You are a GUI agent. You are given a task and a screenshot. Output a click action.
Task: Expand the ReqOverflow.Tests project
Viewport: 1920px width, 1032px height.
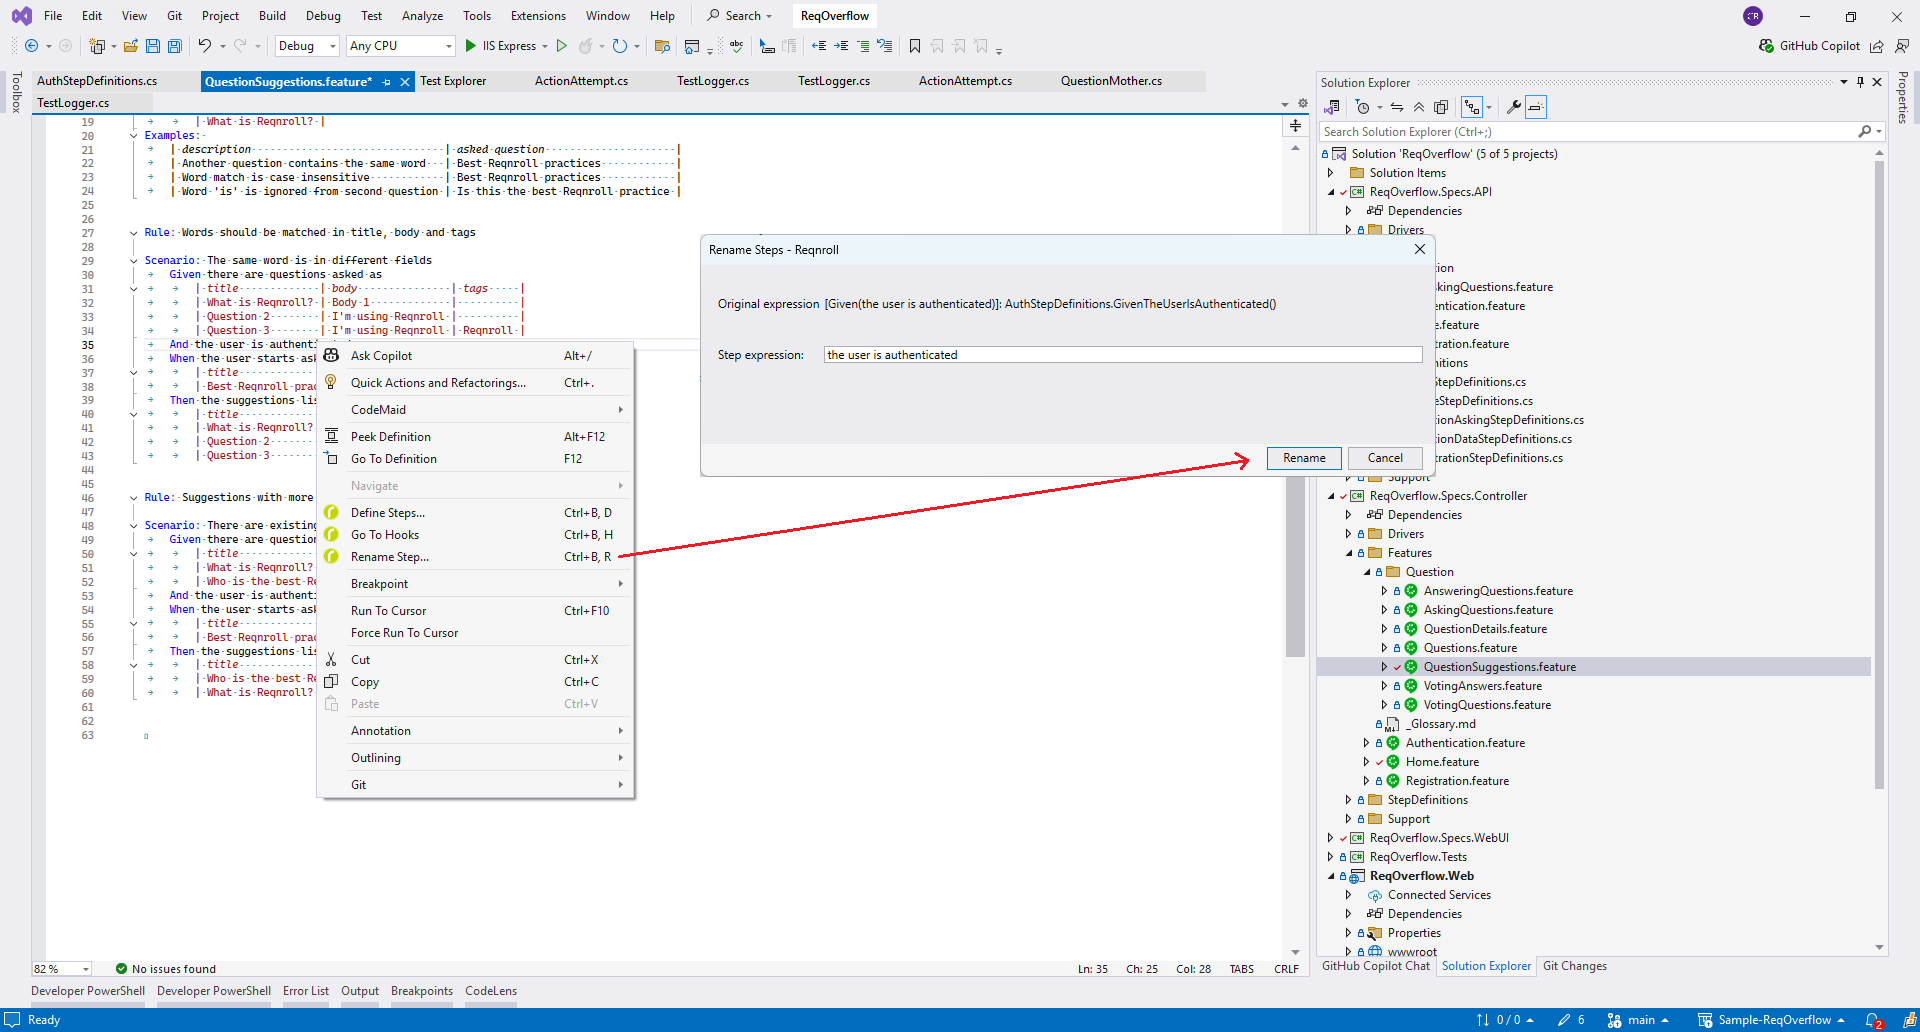[x=1331, y=857]
